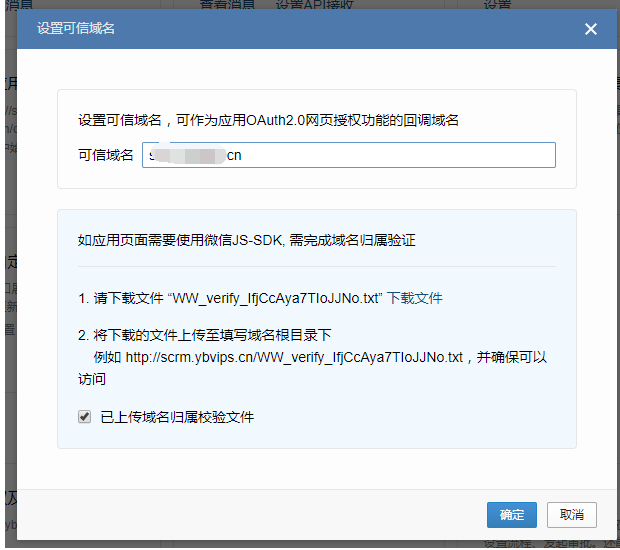Close the 设置可信域名 dialog with X
620x550 pixels.
point(590,29)
